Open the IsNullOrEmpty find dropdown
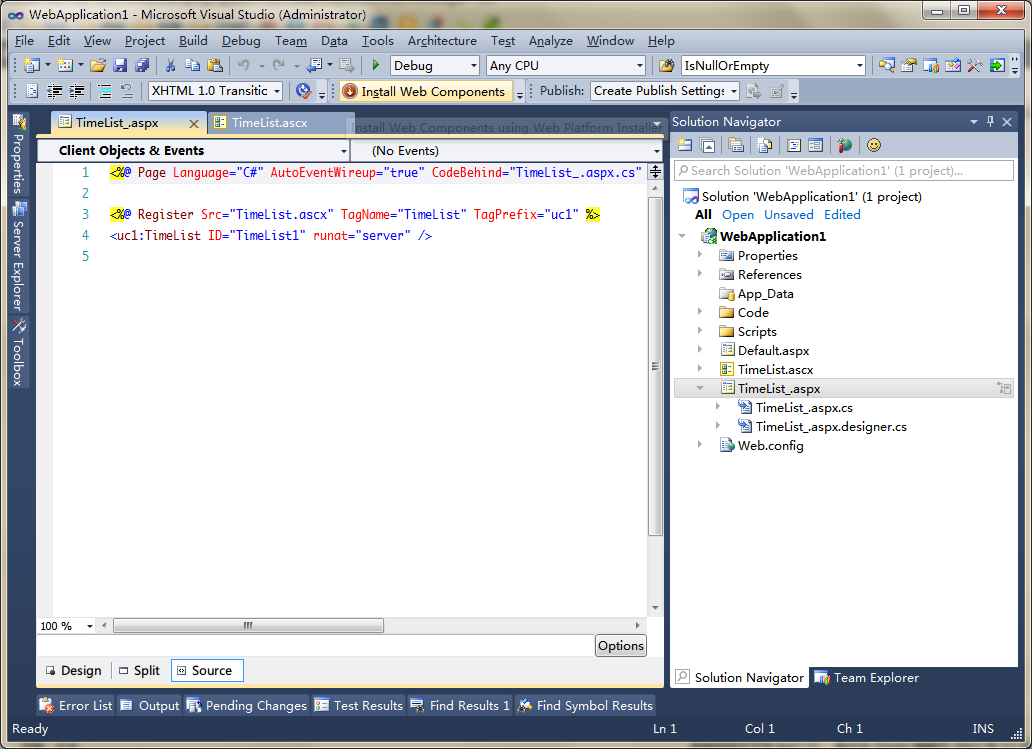 (x=773, y=65)
